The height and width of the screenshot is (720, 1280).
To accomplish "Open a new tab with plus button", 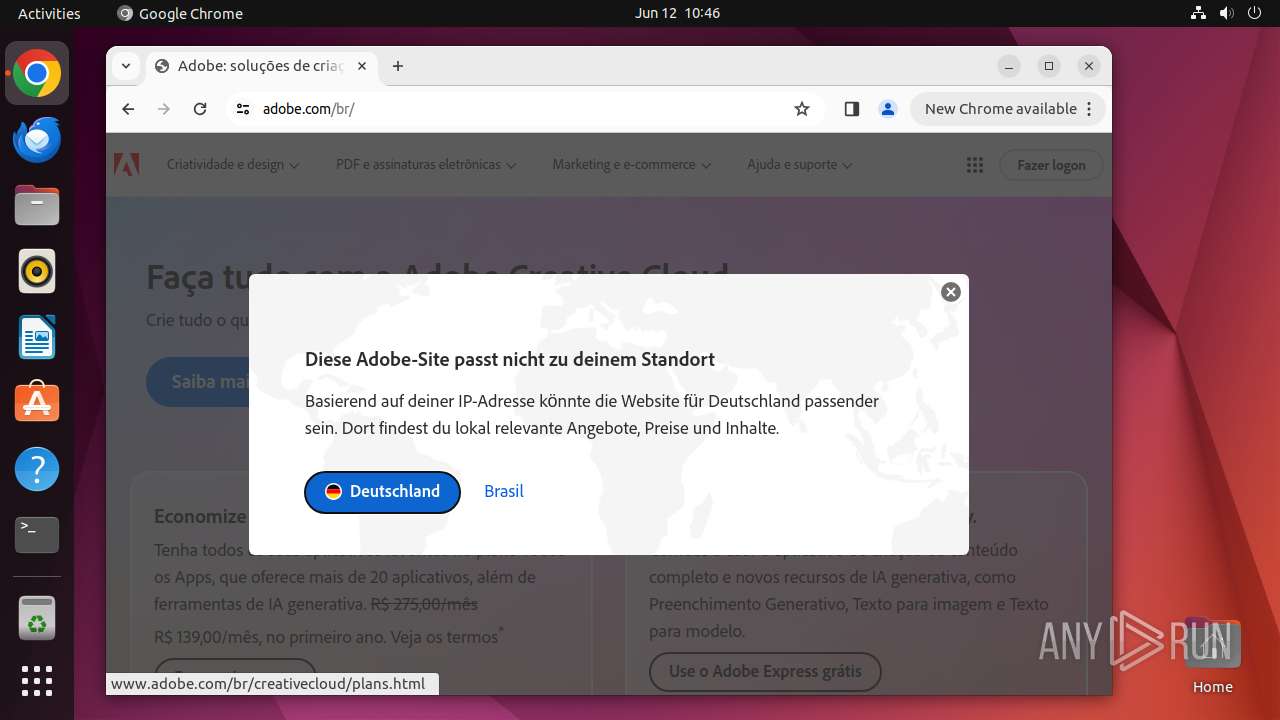I will click(398, 66).
